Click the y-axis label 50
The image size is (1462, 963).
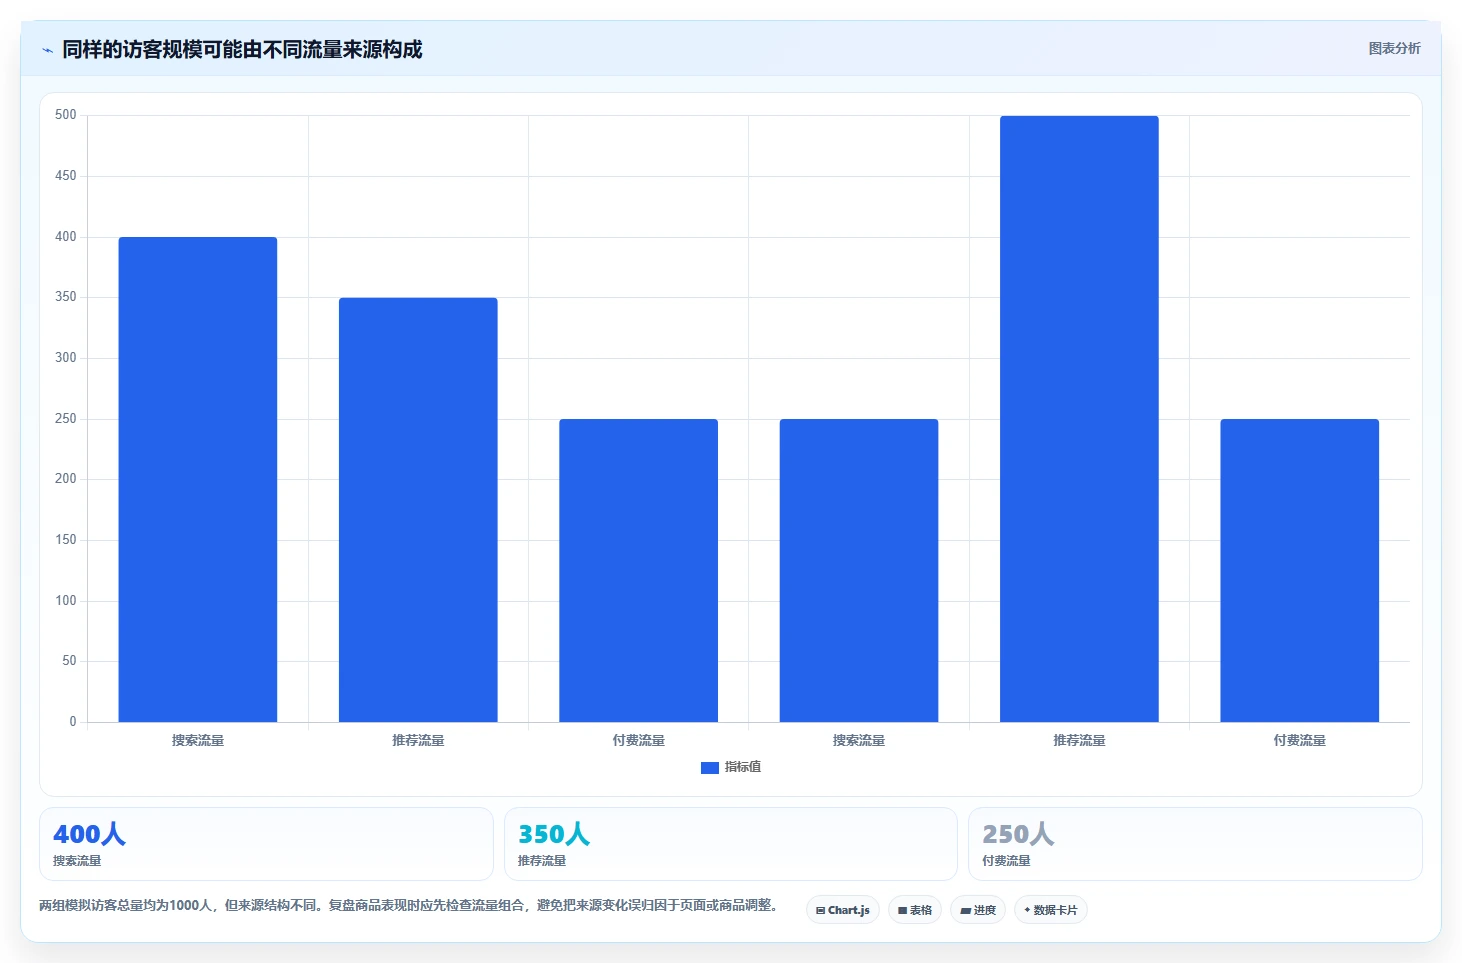tap(69, 661)
